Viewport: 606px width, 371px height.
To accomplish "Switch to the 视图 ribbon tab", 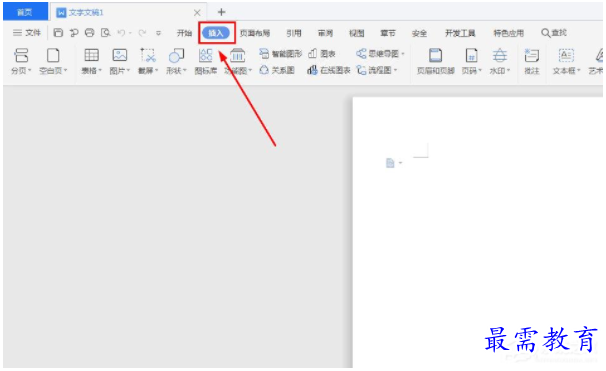I will click(x=356, y=33).
